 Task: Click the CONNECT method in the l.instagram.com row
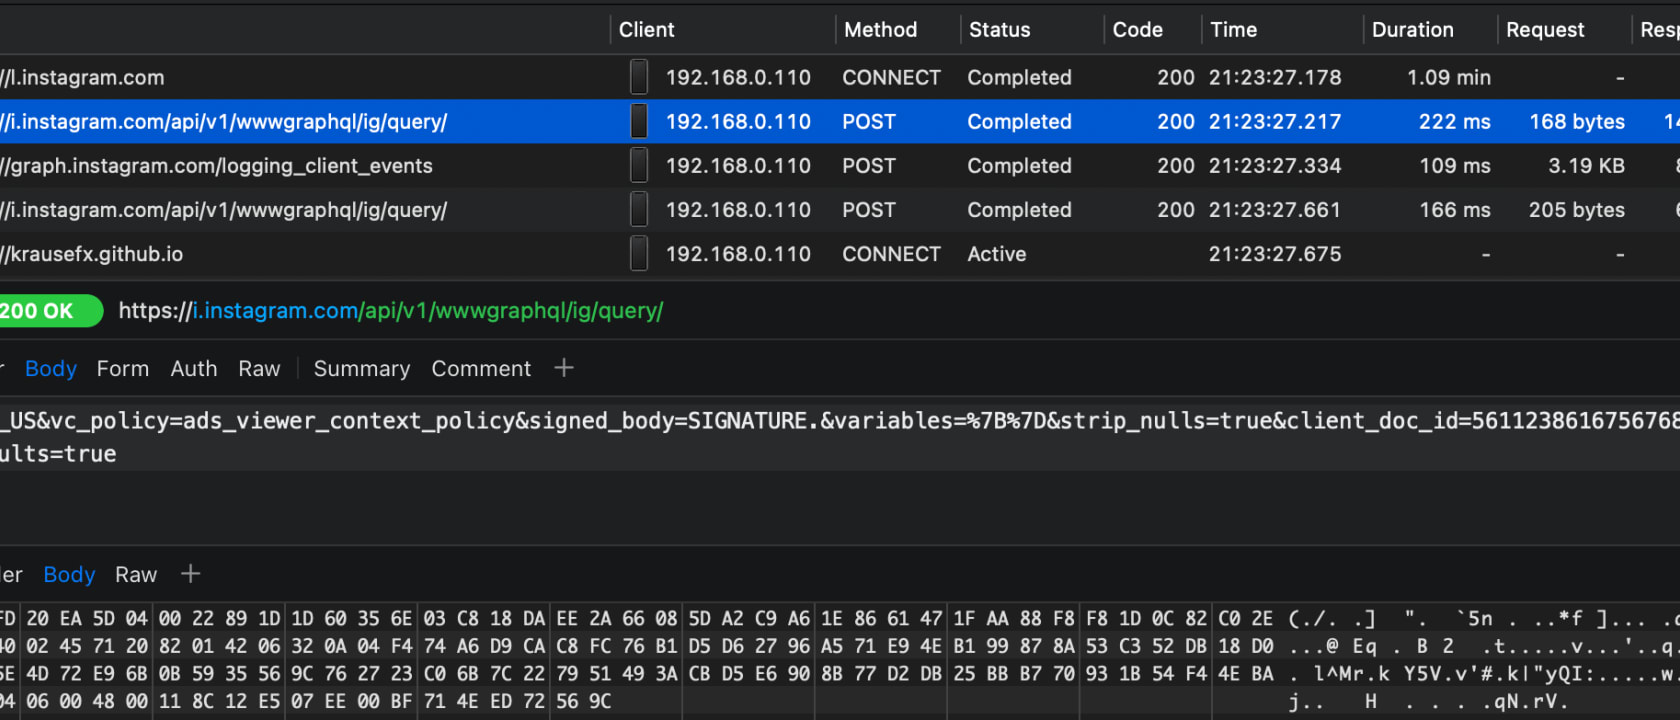[x=891, y=77]
